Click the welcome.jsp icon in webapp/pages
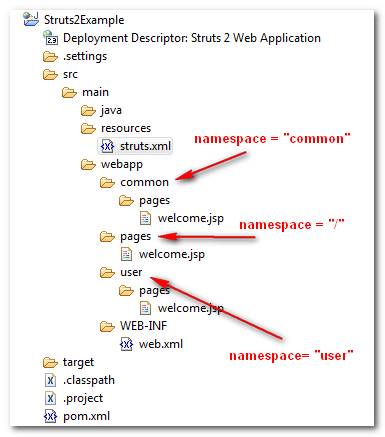The image size is (385, 437). 126,254
